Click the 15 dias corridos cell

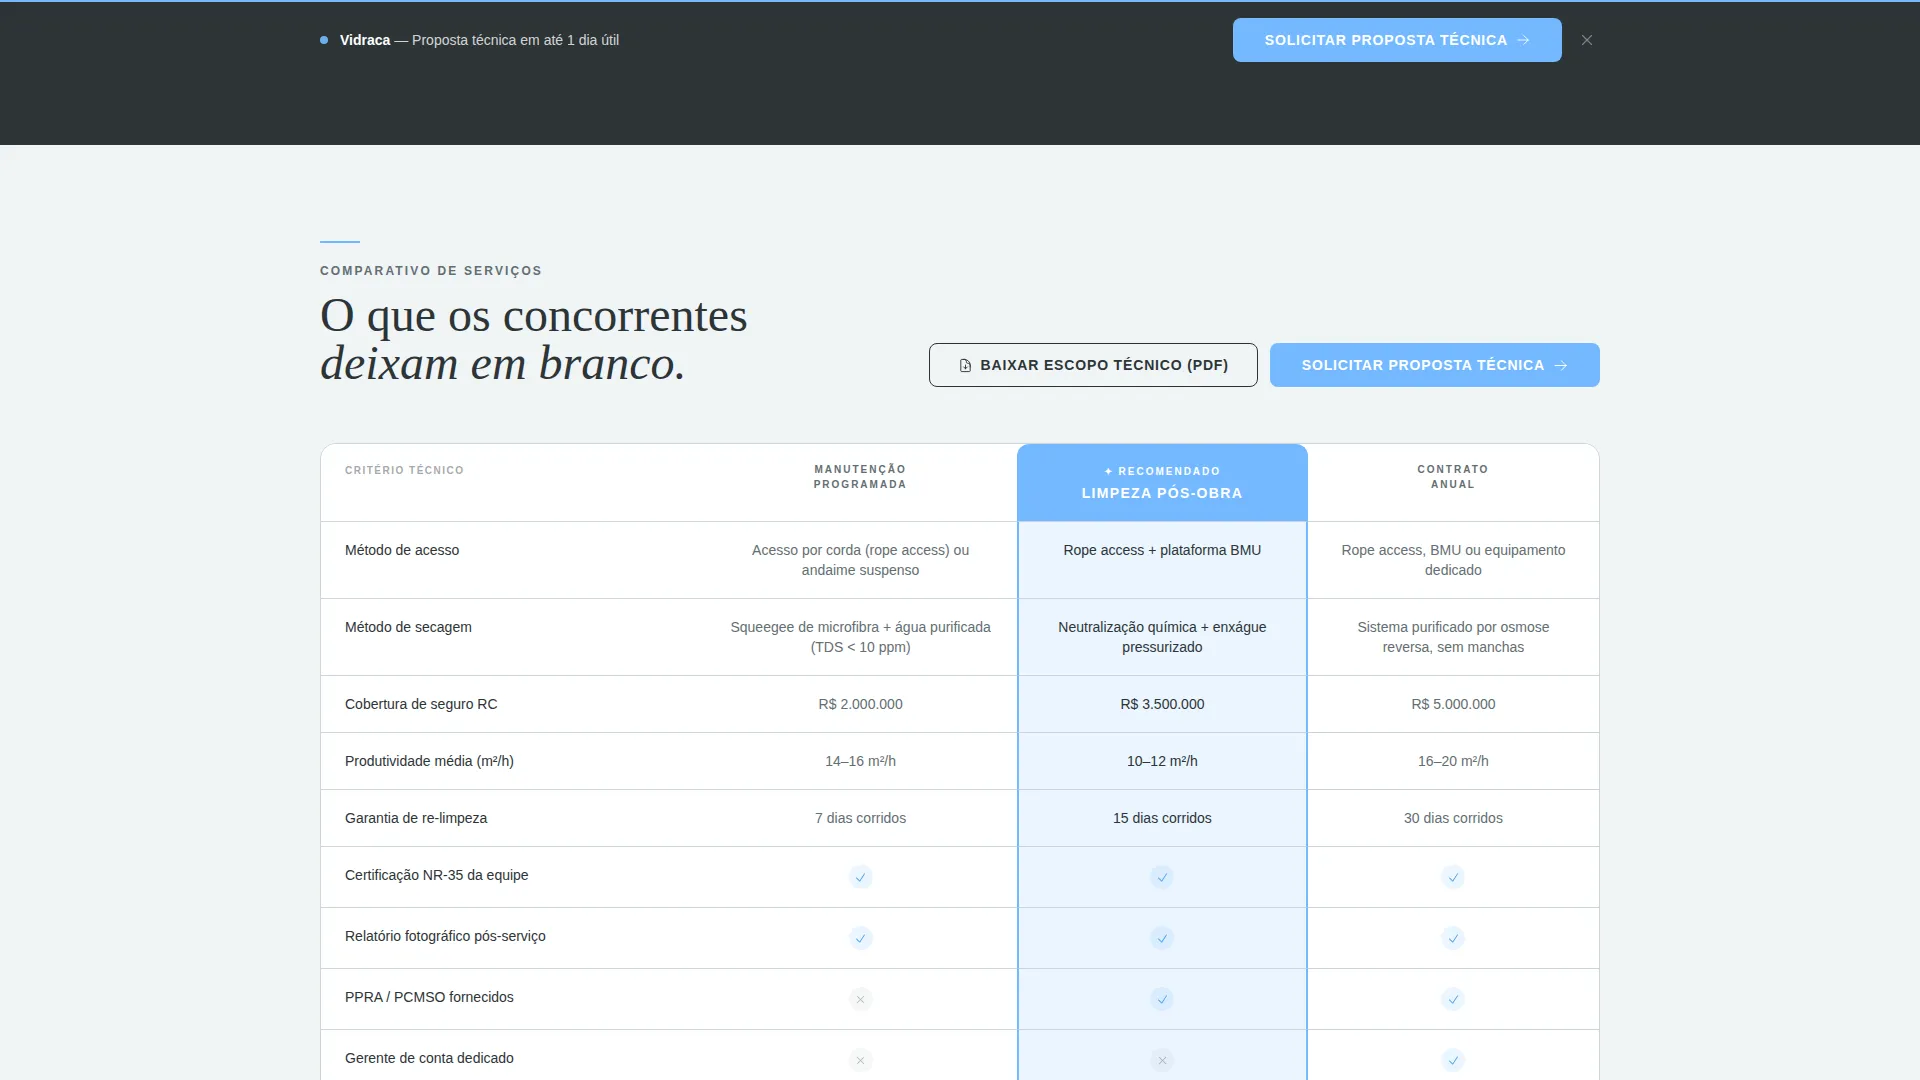(x=1162, y=818)
